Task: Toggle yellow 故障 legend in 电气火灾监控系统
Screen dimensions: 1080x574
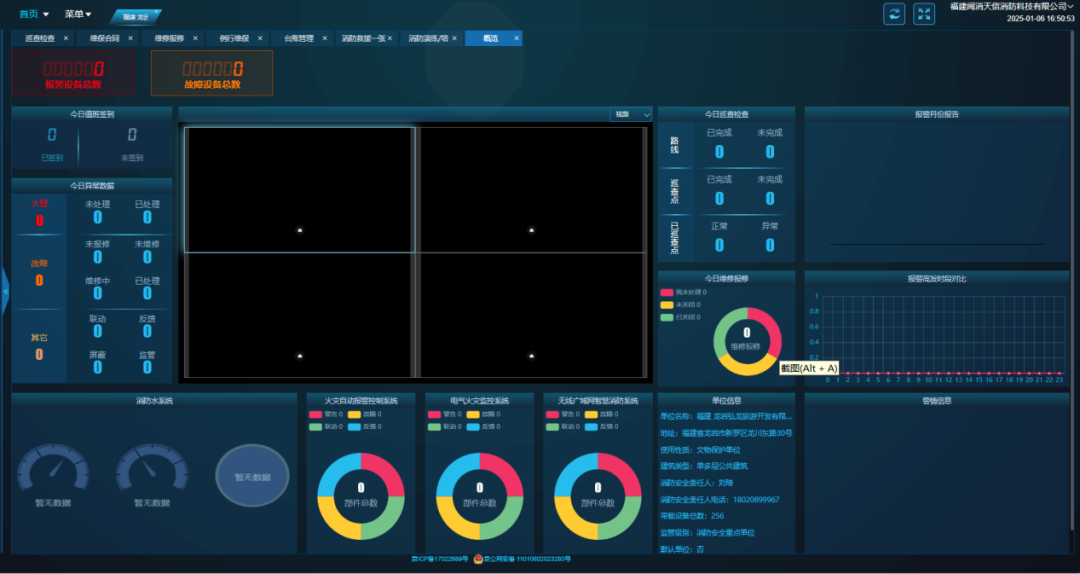Action: 474,414
